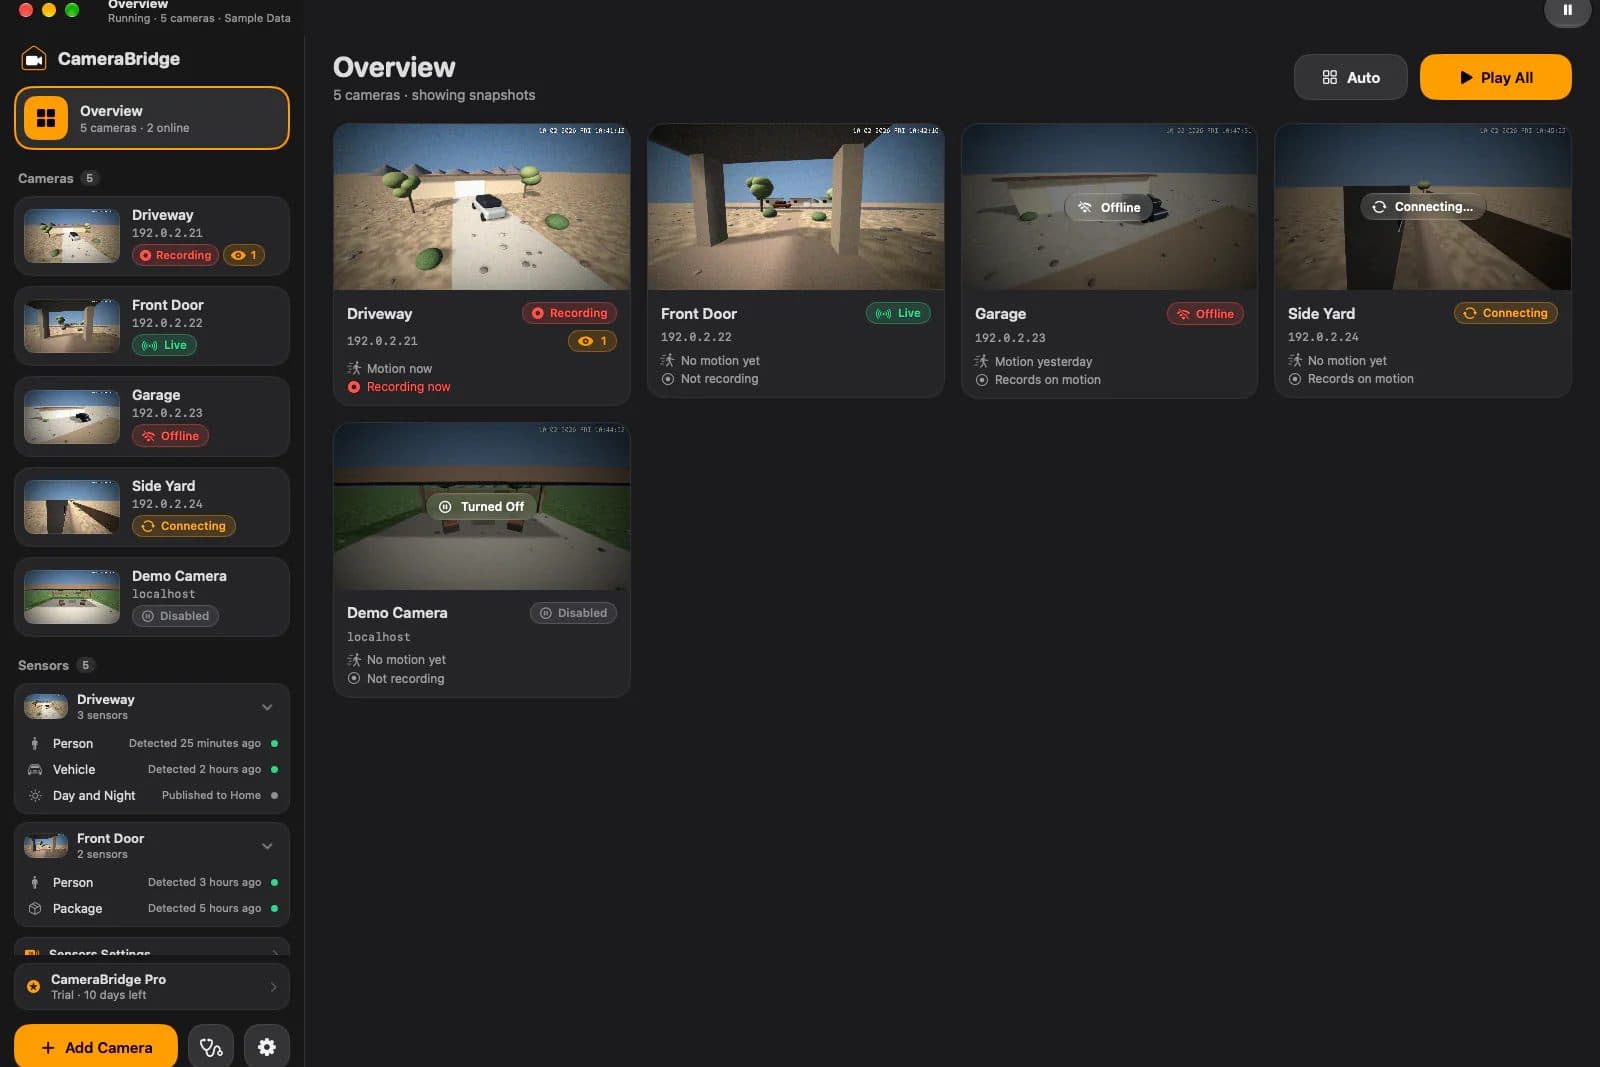
Task: Click the CameraBridge Pro star icon
Action: click(x=33, y=987)
